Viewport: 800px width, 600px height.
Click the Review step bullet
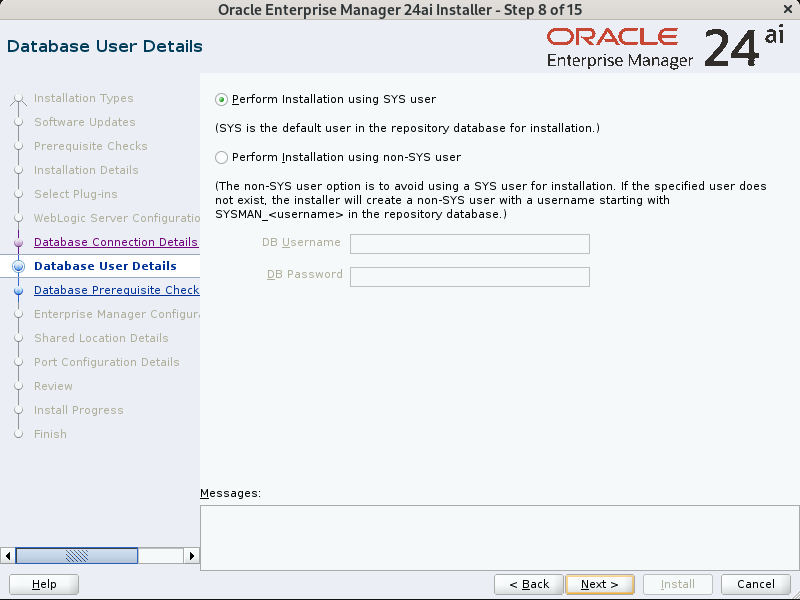(x=18, y=386)
